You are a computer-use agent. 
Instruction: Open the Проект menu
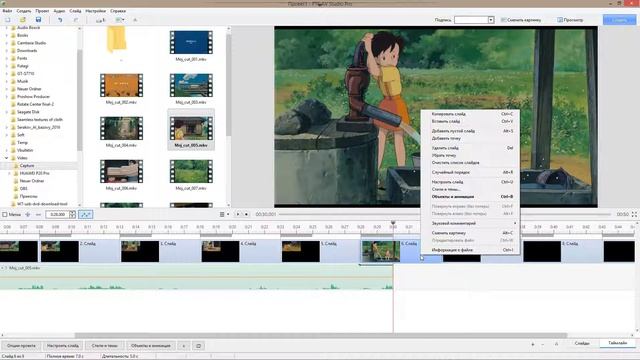[42, 11]
